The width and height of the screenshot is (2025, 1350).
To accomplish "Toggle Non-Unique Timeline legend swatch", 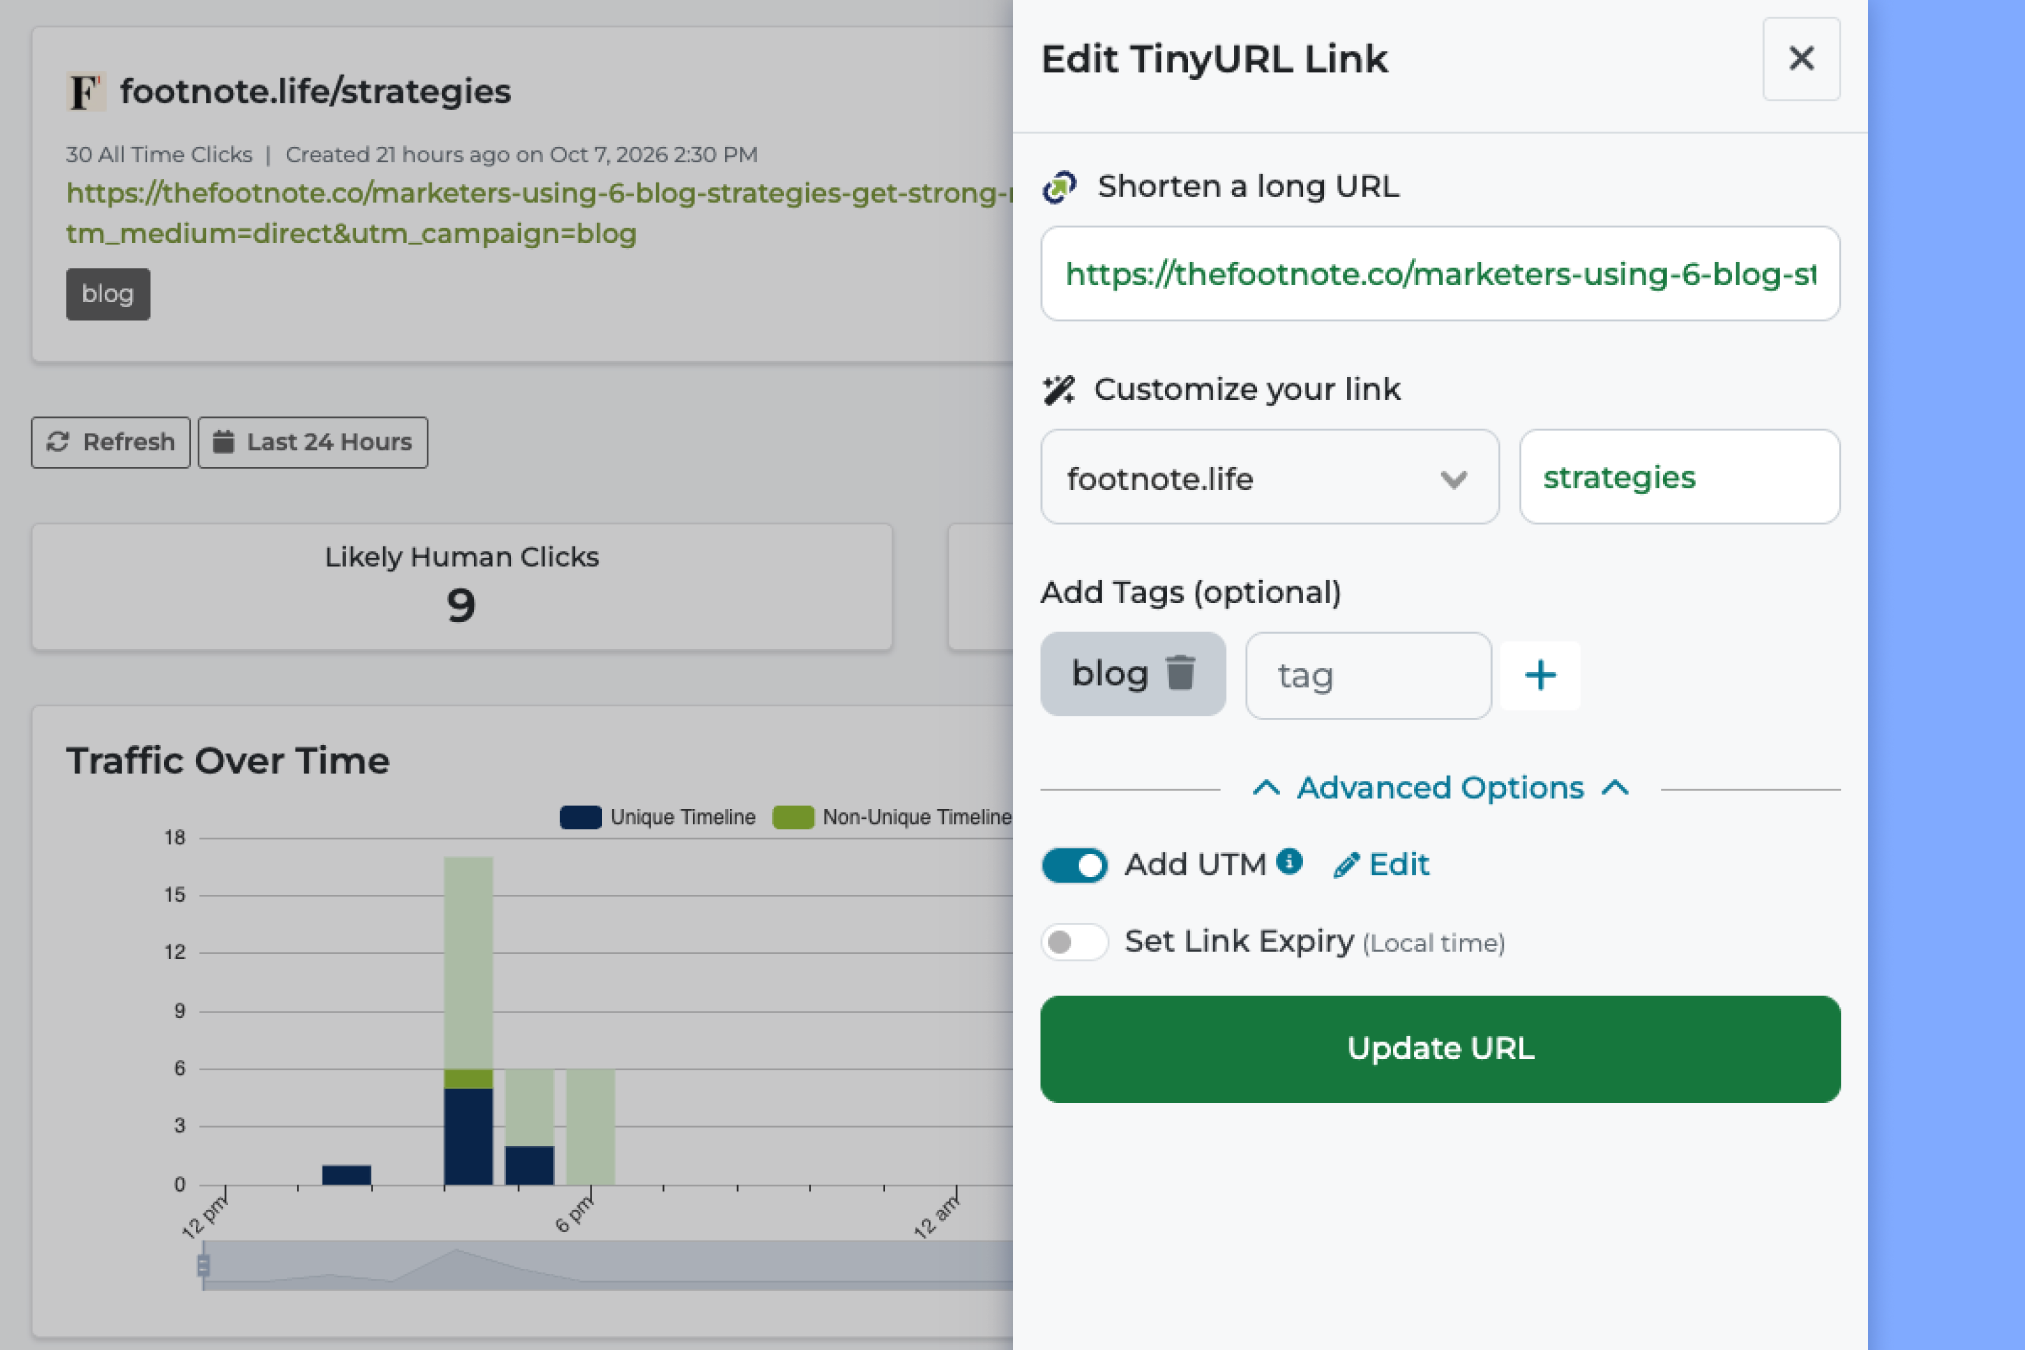I will click(793, 817).
